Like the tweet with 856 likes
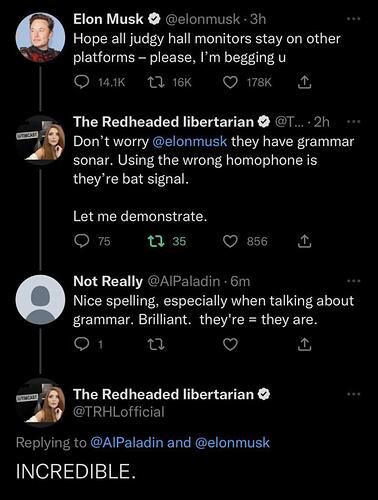 click(x=230, y=241)
